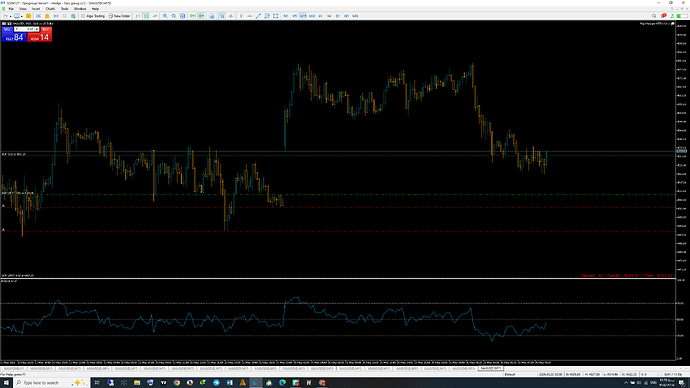The width and height of the screenshot is (690, 388).
Task: Select the vertical line drawing tool
Action: [241, 16]
